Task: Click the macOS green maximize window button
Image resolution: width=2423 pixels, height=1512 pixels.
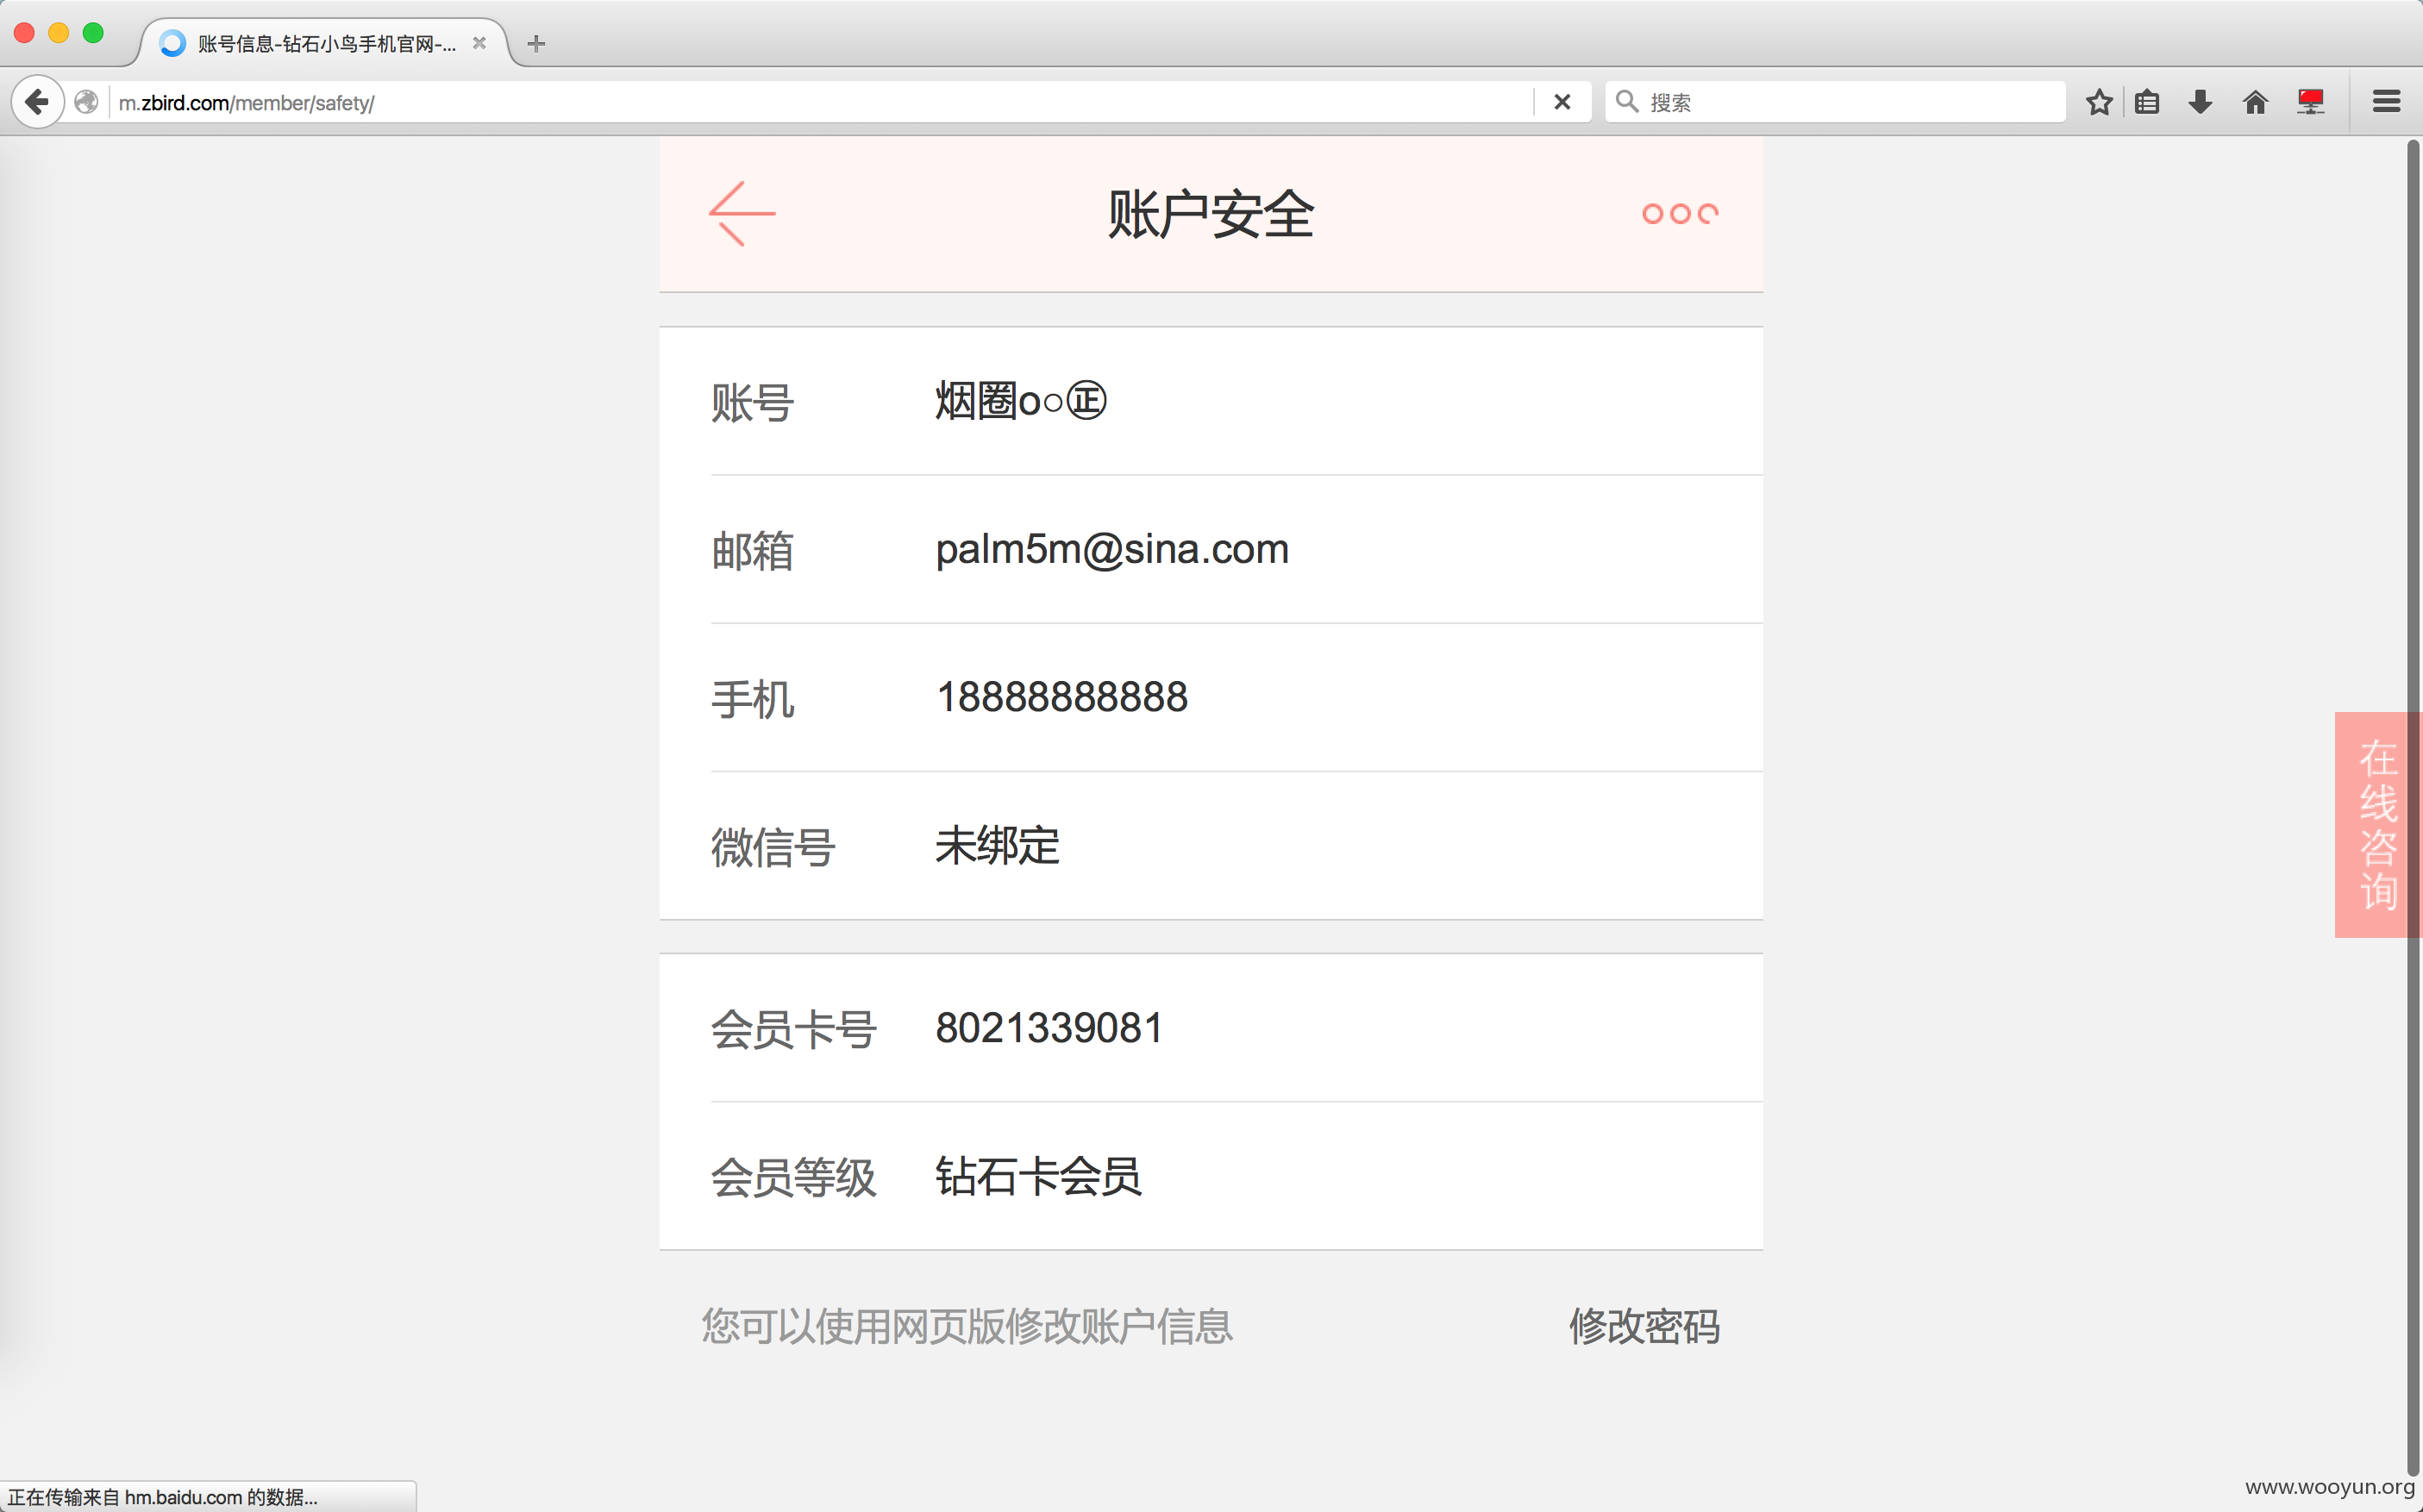Action: click(x=93, y=33)
